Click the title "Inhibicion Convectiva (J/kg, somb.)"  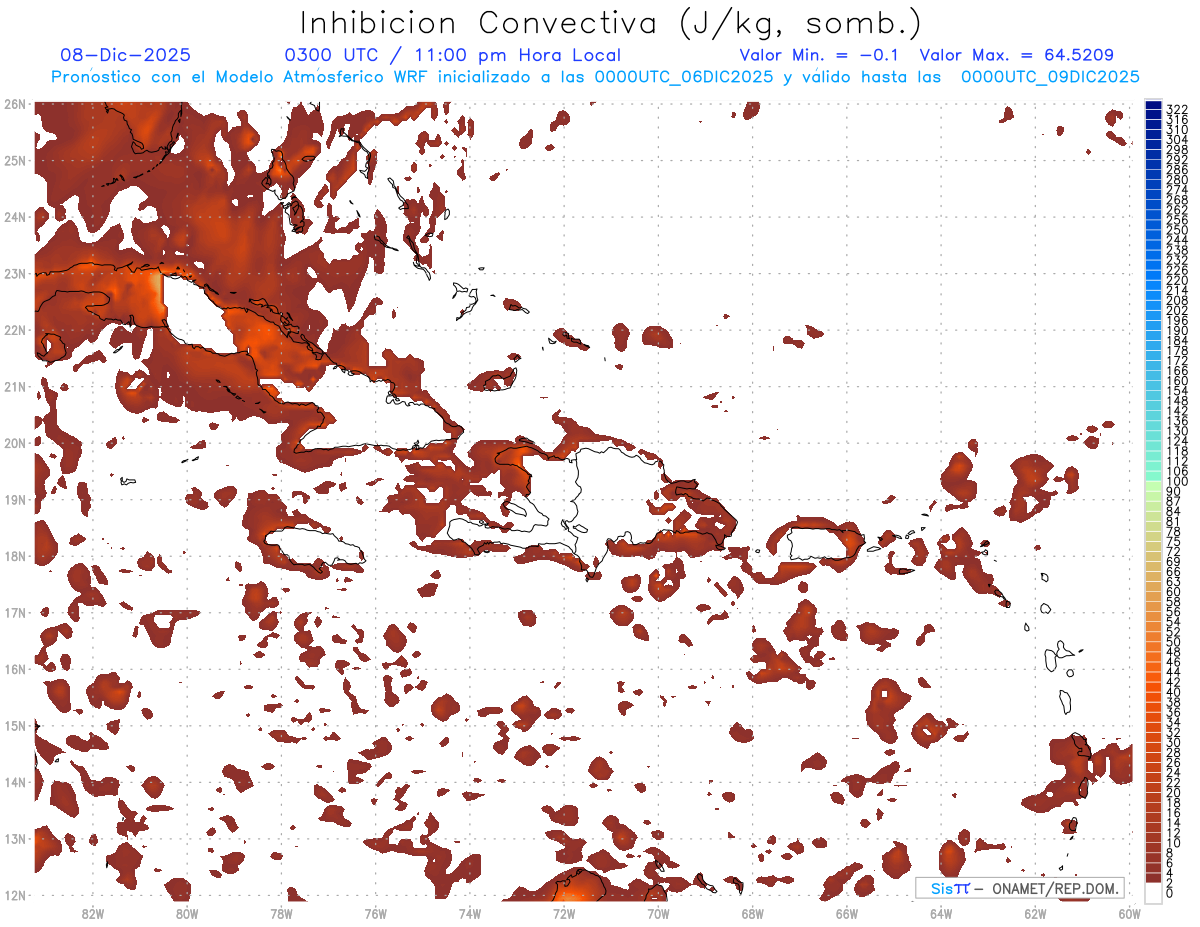612,23
